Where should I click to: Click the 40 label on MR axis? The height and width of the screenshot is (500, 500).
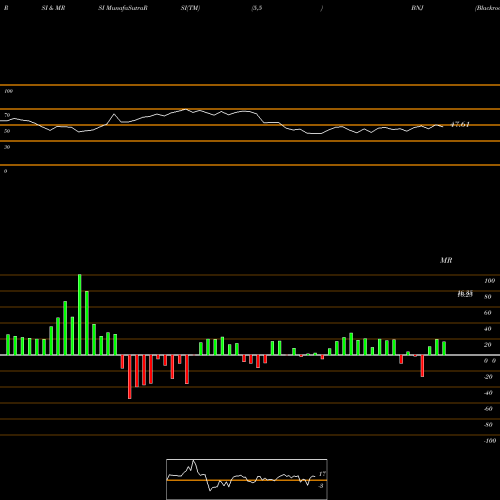488,329
